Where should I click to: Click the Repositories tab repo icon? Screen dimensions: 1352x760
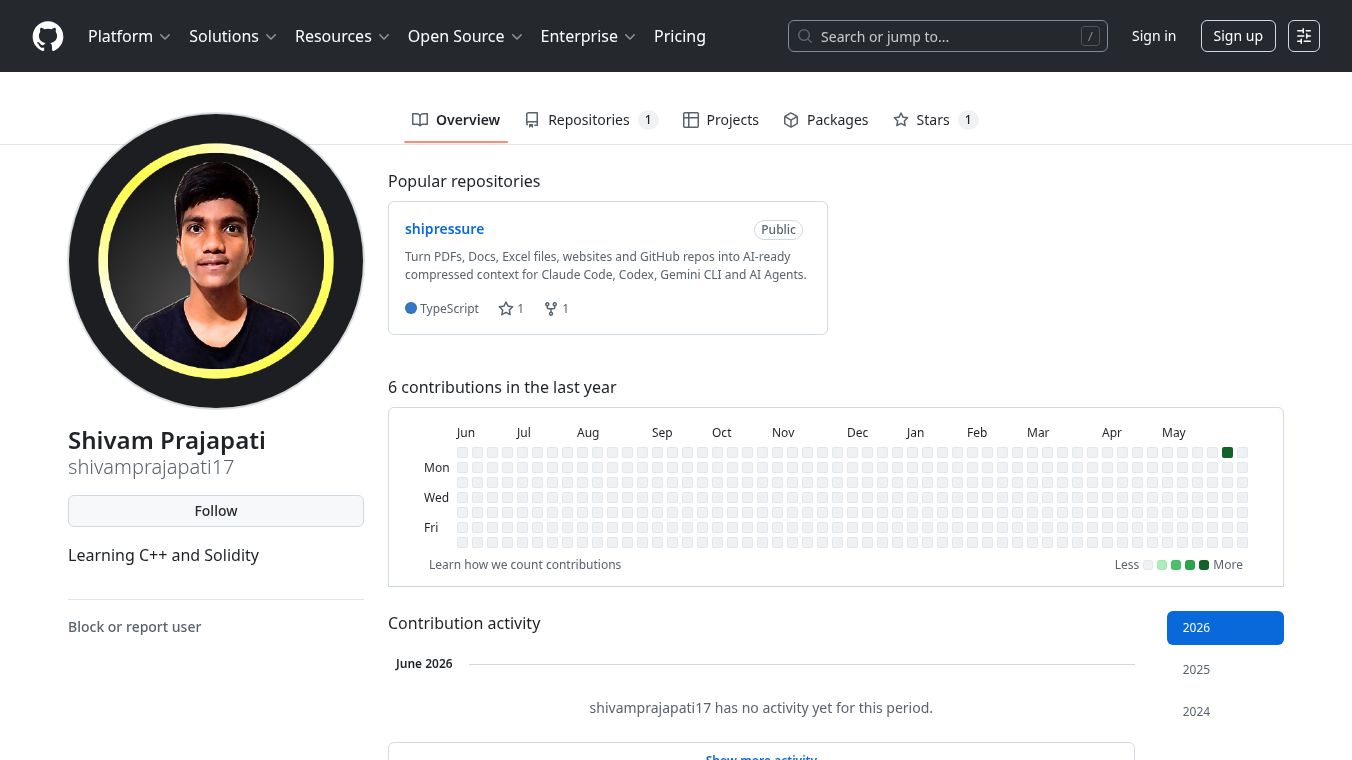532,120
